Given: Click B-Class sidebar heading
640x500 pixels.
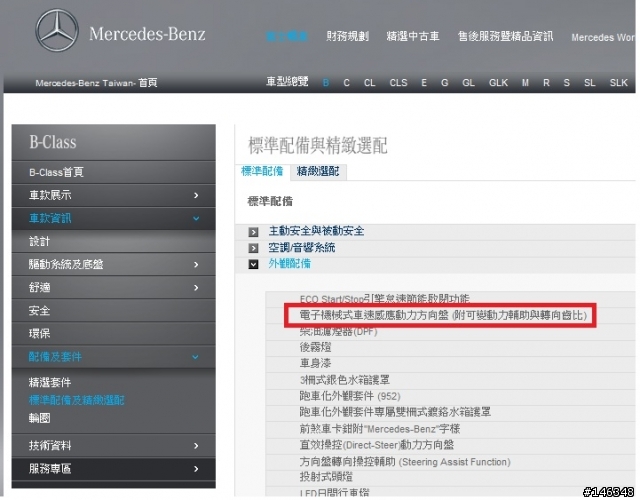Looking at the screenshot, I should click(53, 142).
